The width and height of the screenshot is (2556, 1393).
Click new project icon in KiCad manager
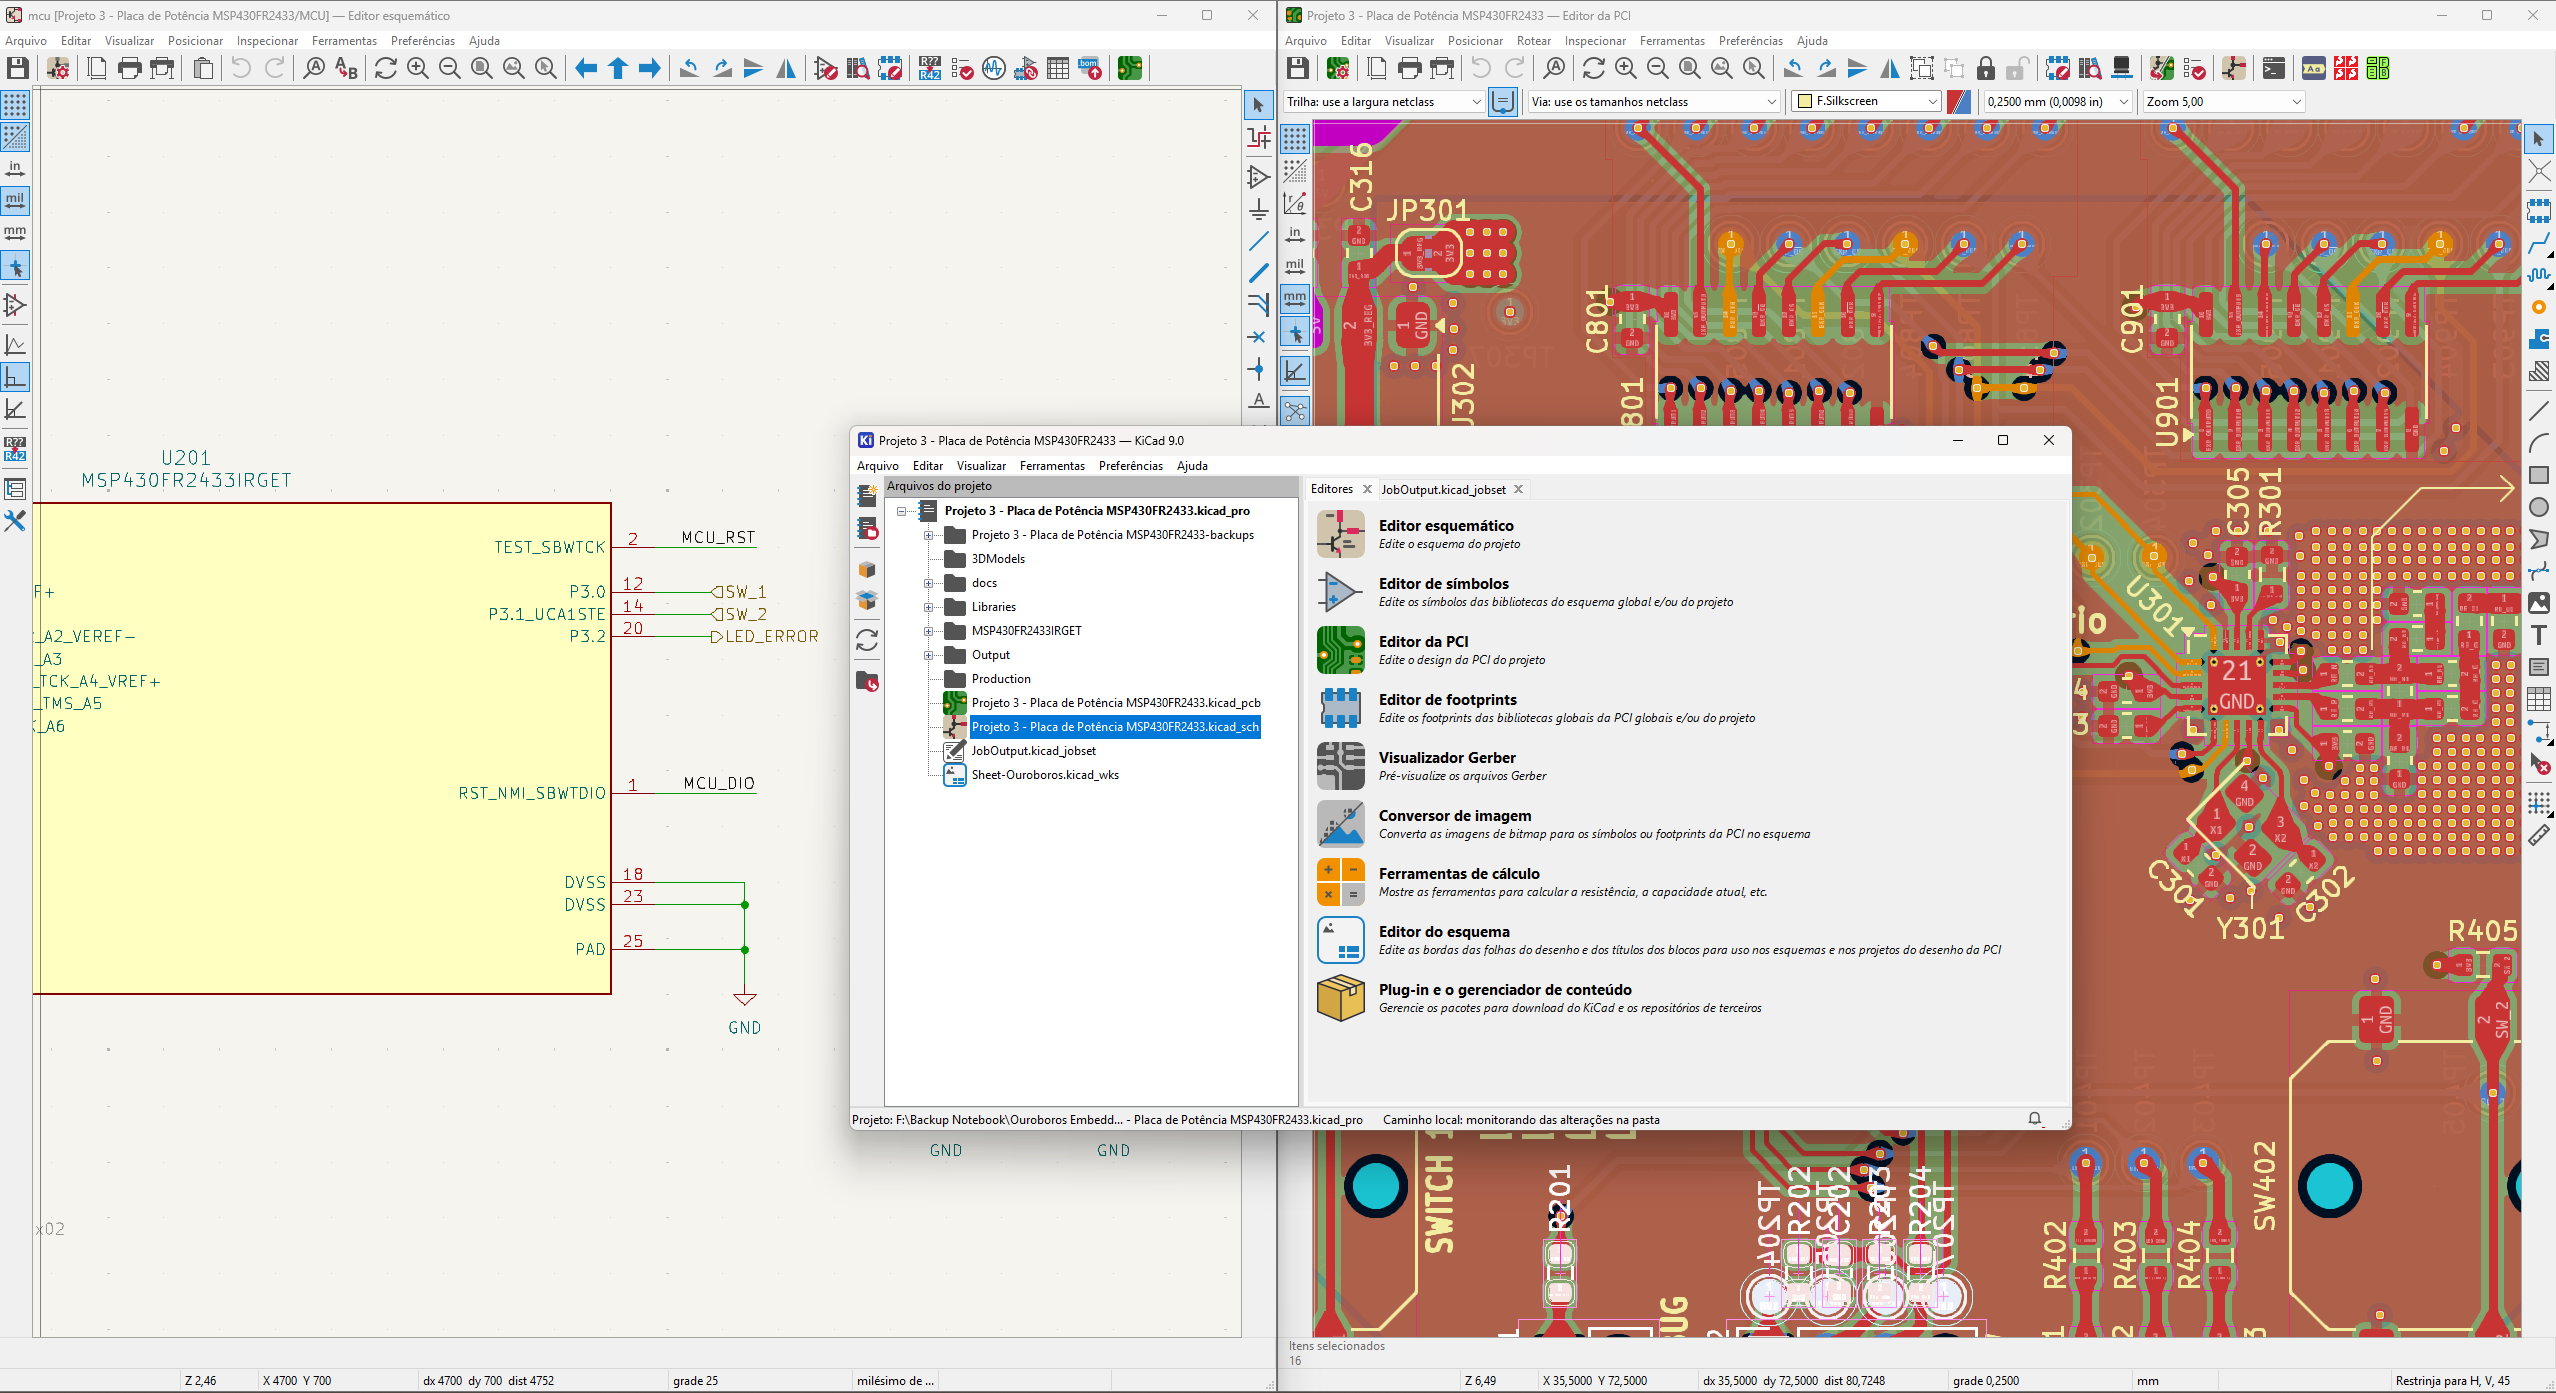point(867,495)
